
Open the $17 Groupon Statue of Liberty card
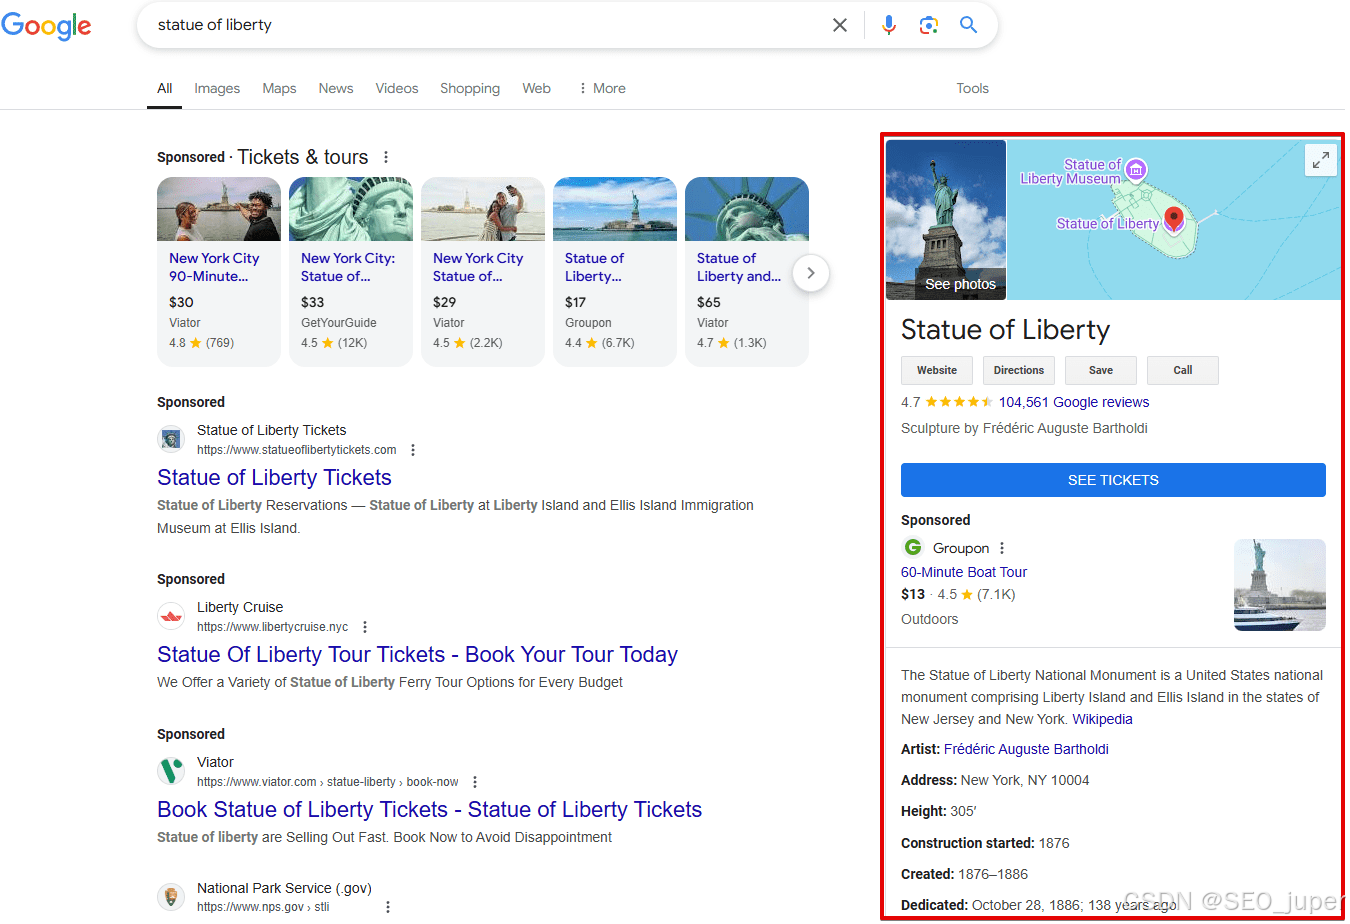[x=615, y=272]
